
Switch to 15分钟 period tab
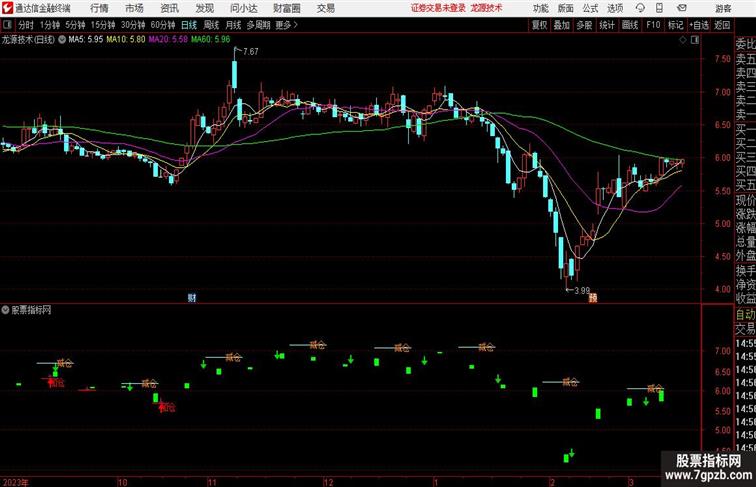[103, 25]
